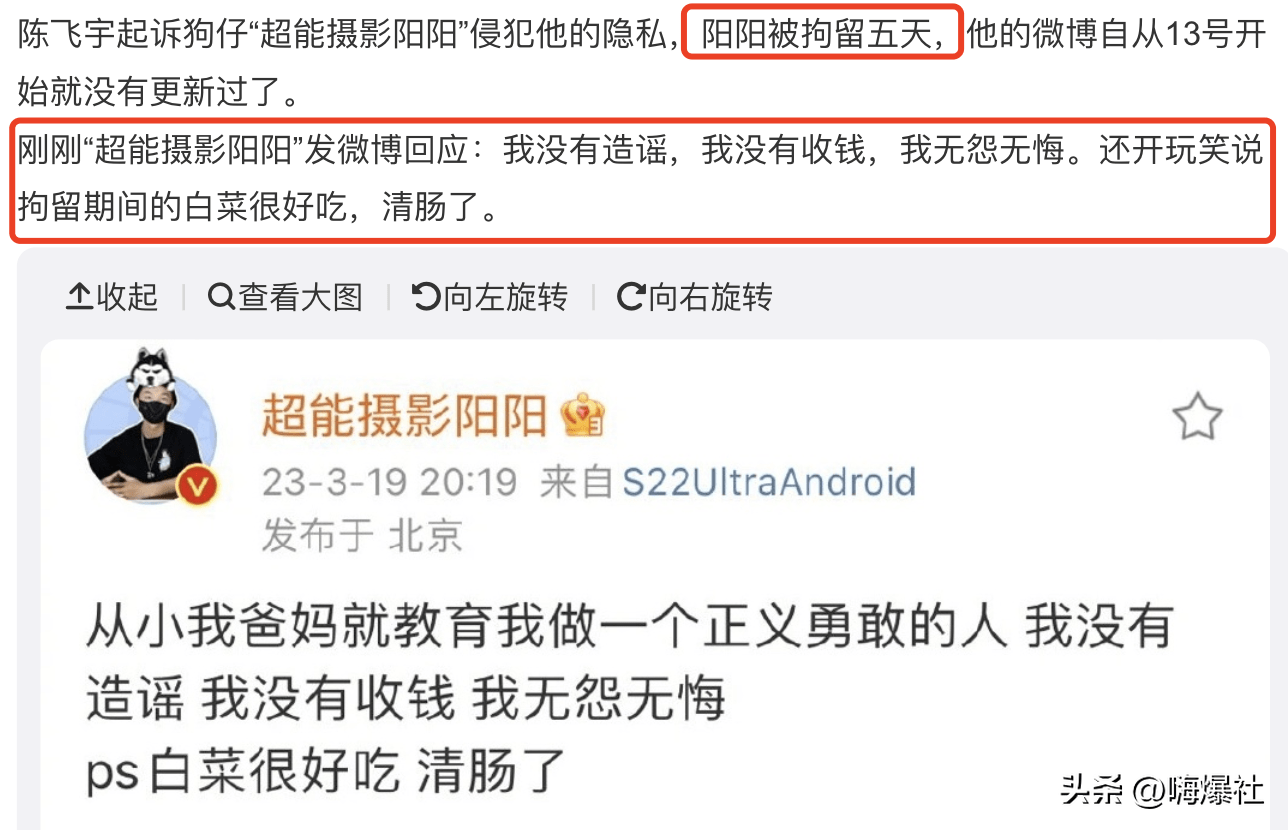The width and height of the screenshot is (1288, 830).
Task: Click the 发布于 北京 location text
Action: [x=362, y=536]
